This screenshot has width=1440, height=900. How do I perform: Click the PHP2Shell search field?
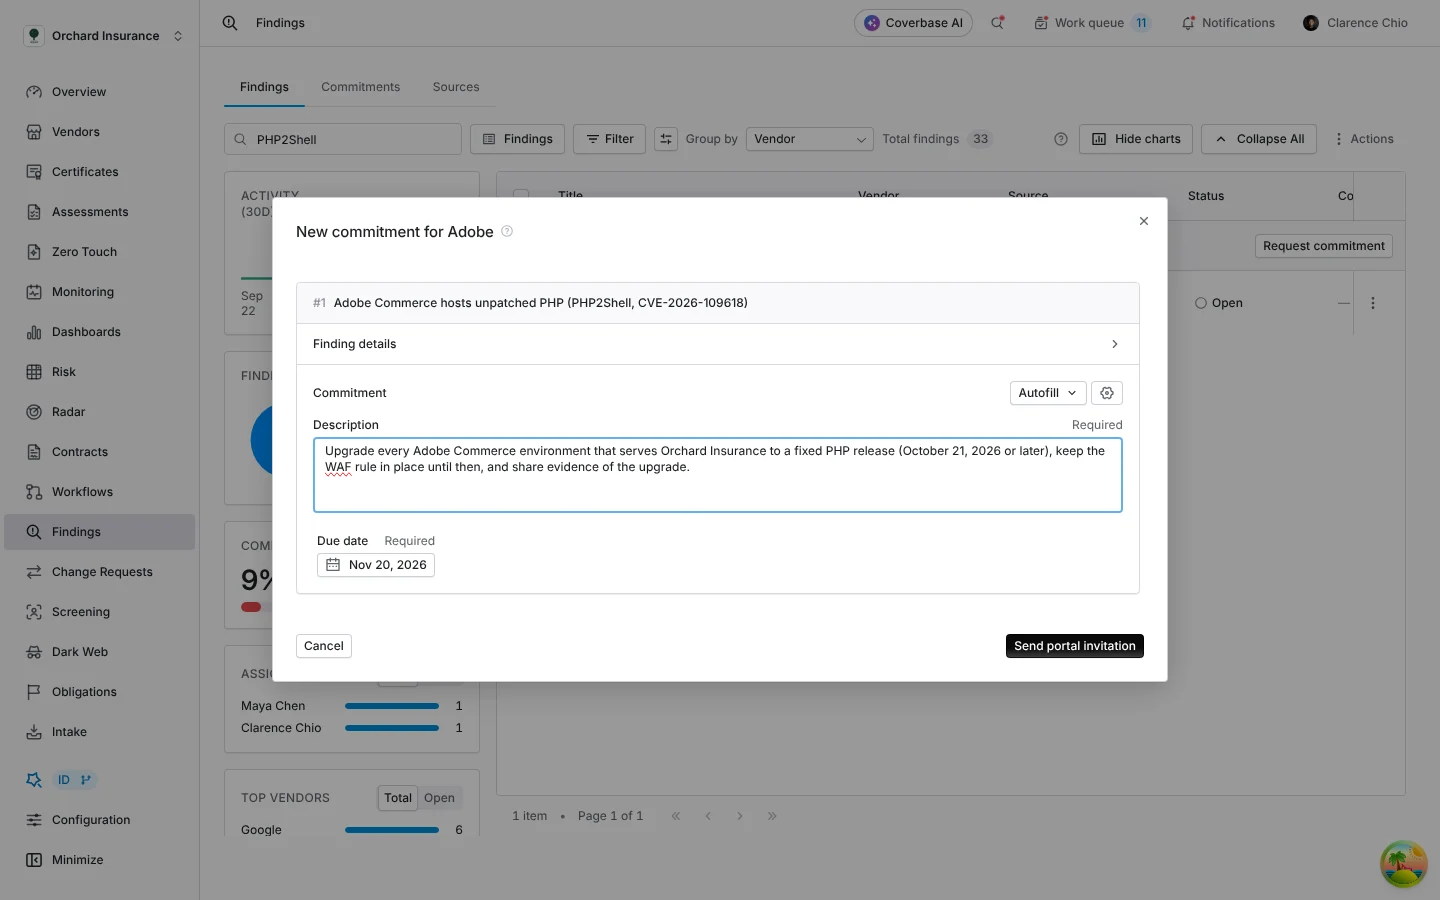(x=343, y=139)
